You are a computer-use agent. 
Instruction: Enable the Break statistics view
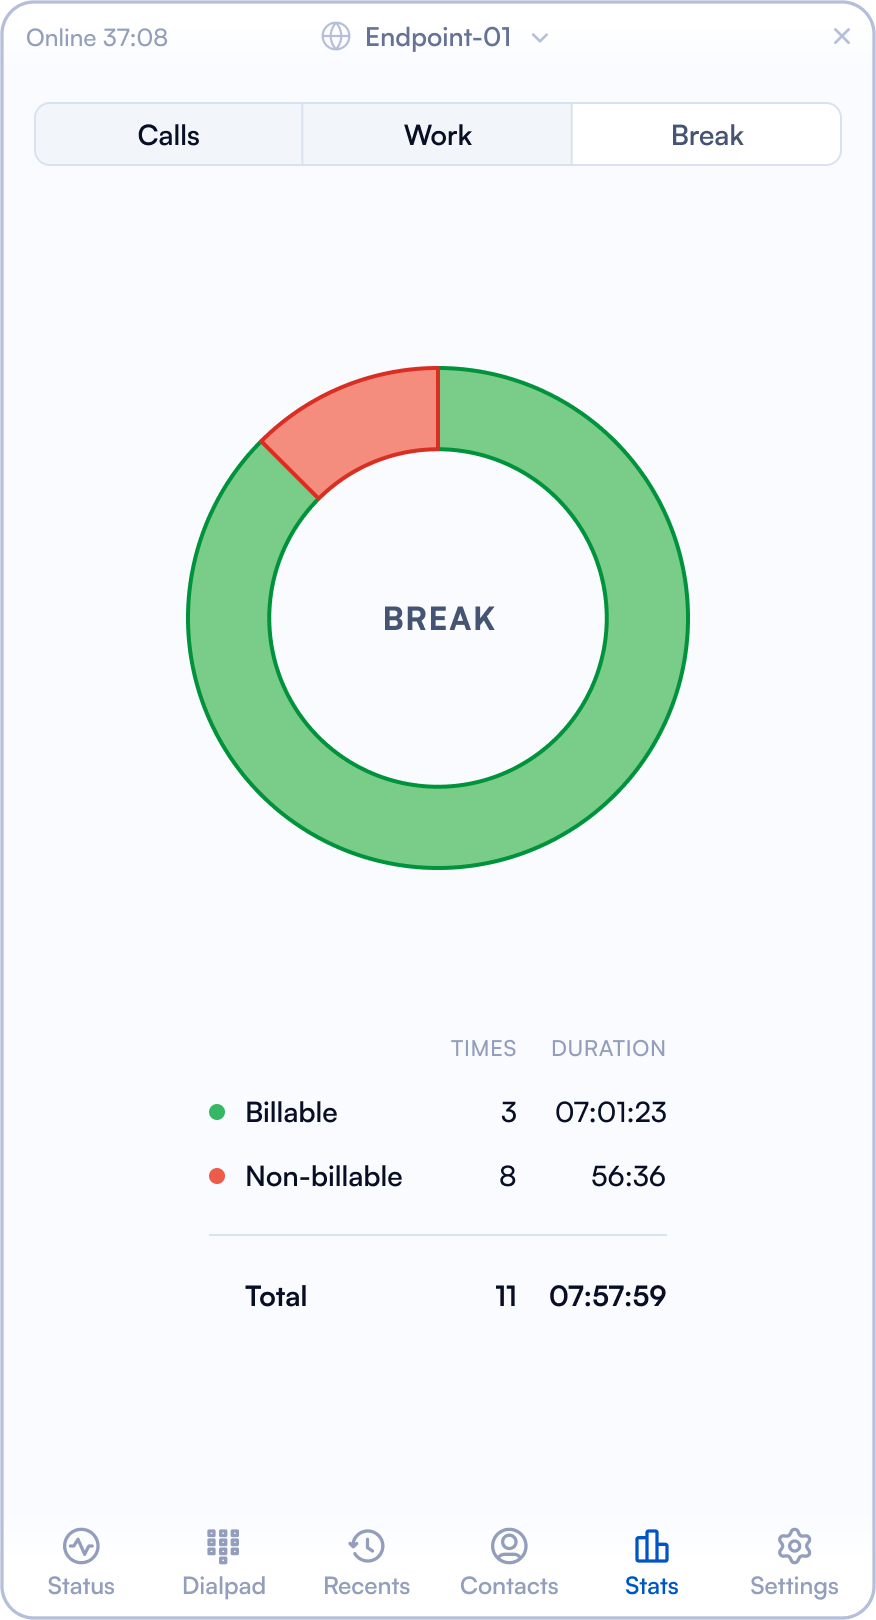pyautogui.click(x=705, y=134)
